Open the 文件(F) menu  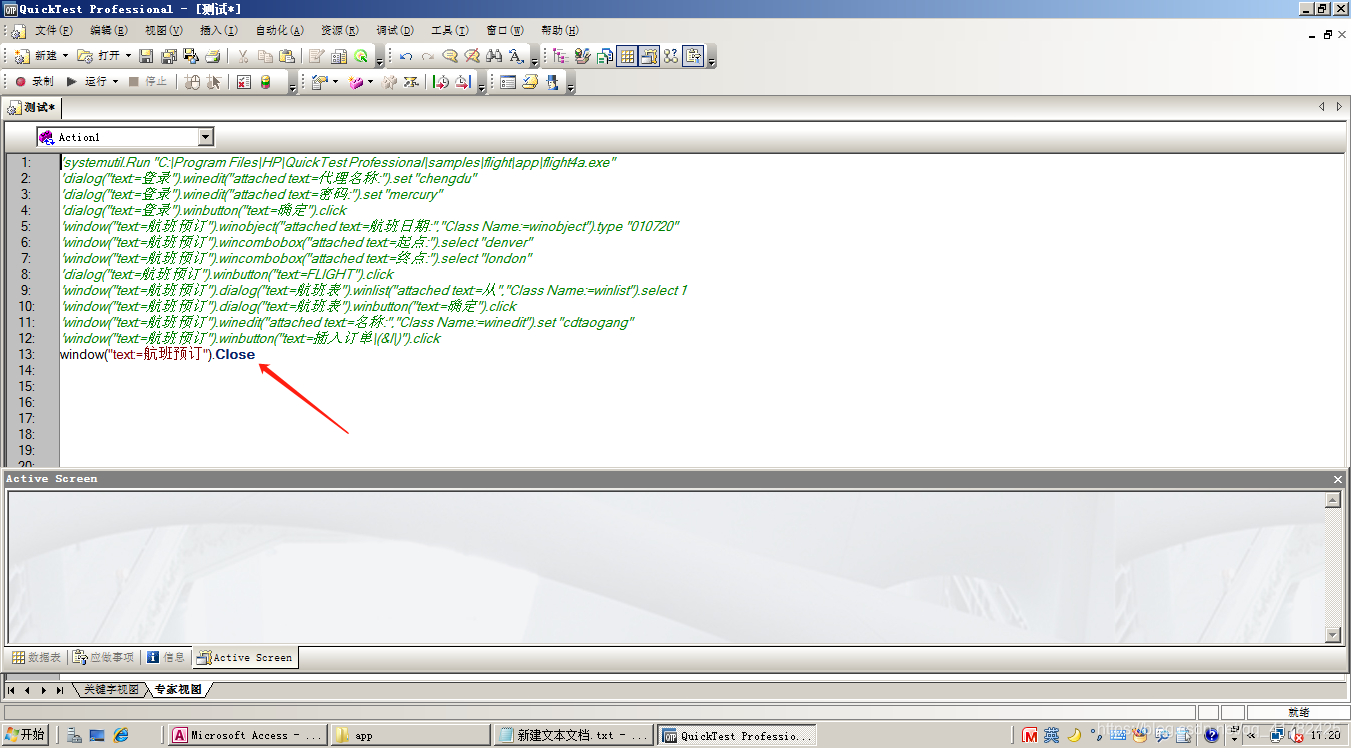click(52, 31)
